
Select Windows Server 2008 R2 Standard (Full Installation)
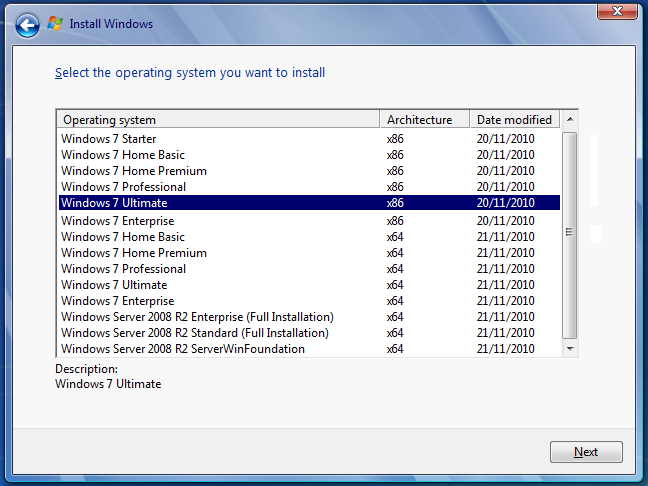pos(309,333)
